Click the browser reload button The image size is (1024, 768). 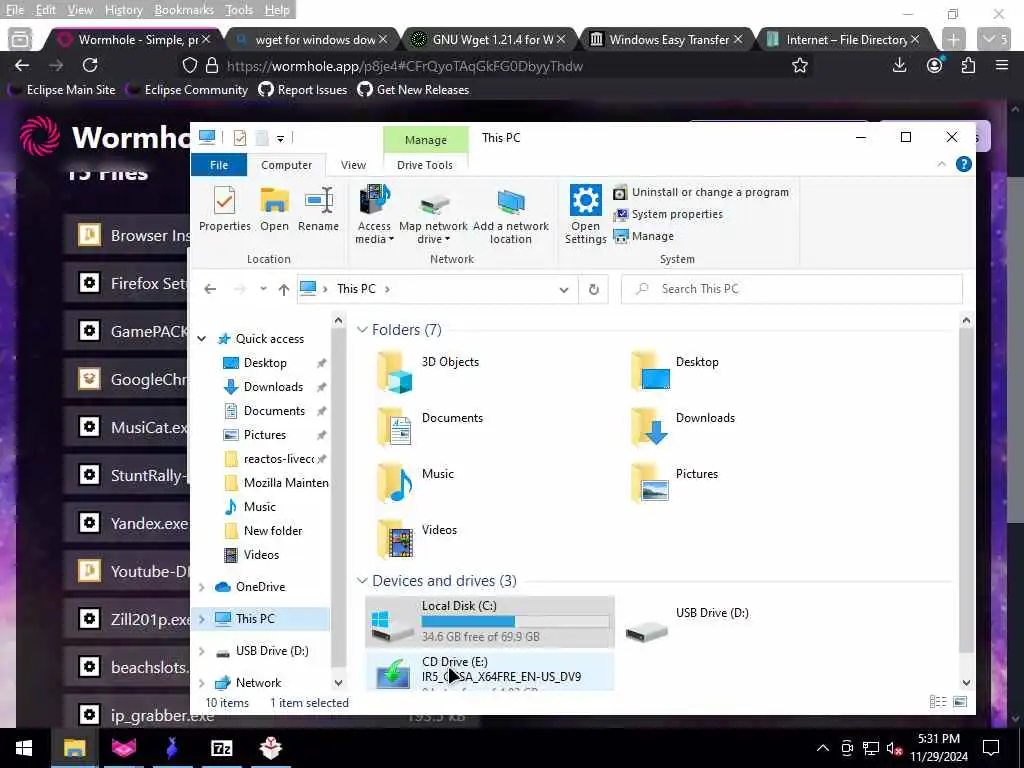pyautogui.click(x=90, y=65)
